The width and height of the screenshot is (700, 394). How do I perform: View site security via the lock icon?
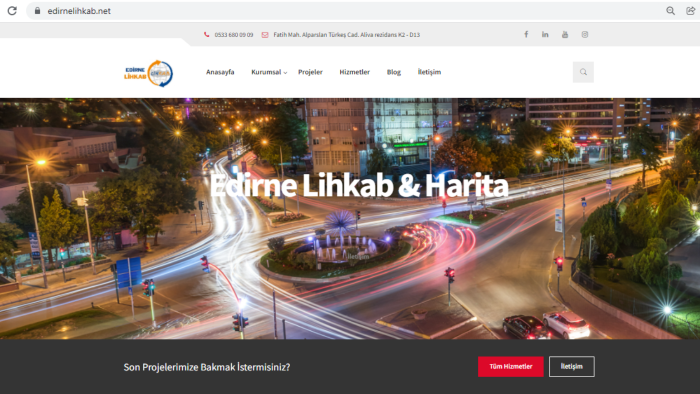point(38,11)
